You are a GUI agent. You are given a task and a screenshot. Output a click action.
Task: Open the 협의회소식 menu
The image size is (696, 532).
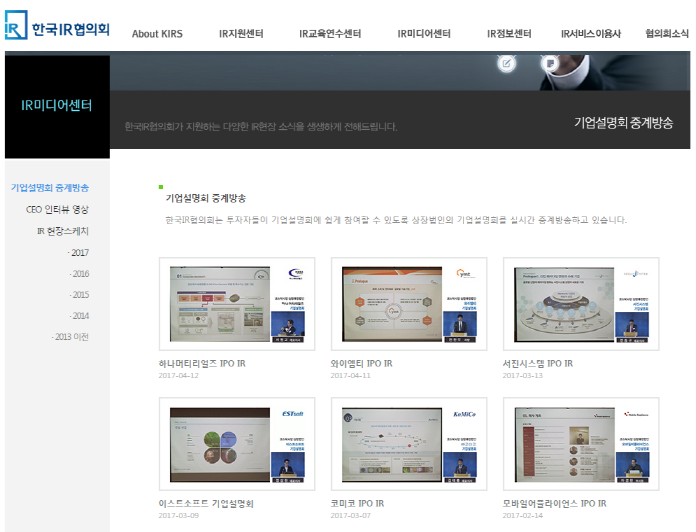[667, 34]
